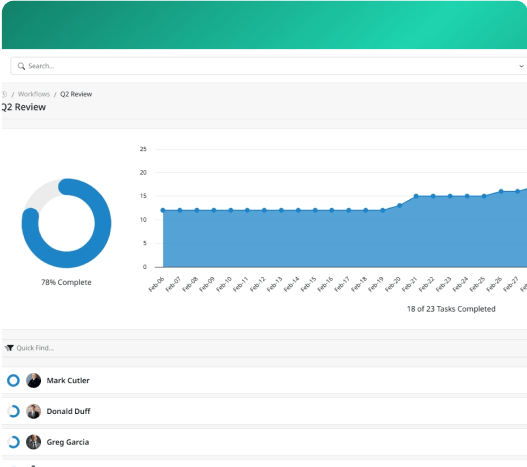Click the Feb-24 axis label
The height and width of the screenshot is (467, 527).
[x=460, y=284]
